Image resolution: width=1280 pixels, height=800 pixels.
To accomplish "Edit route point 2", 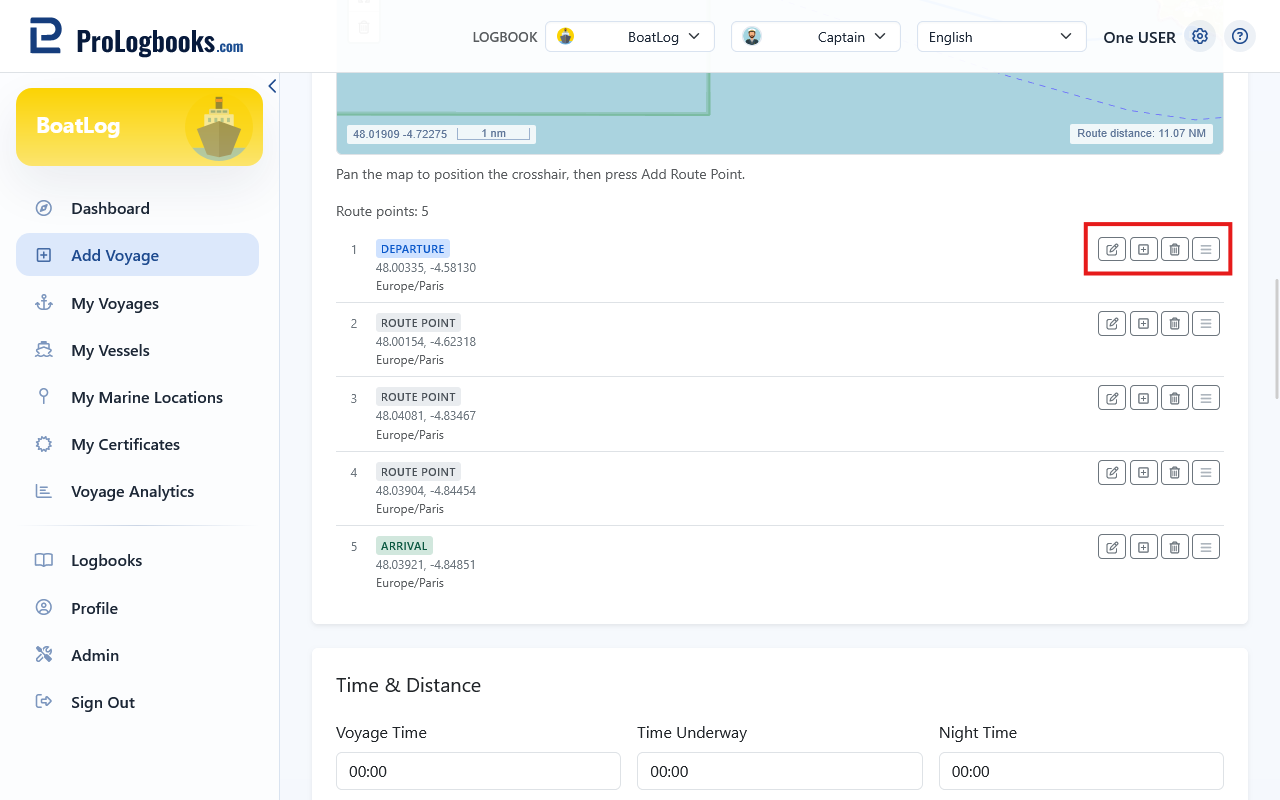I will pyautogui.click(x=1112, y=323).
